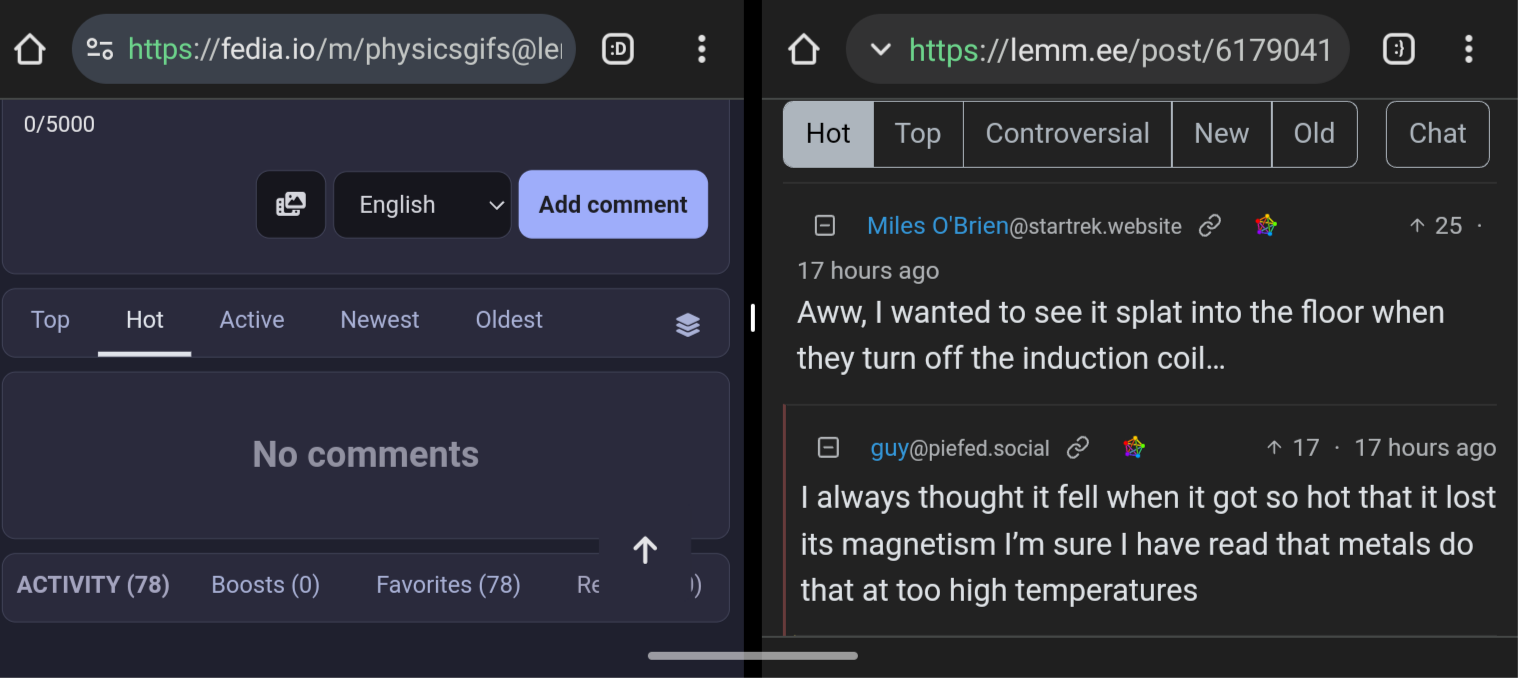Open the right browser's three-dot menu
The image size is (1518, 678).
click(1468, 49)
